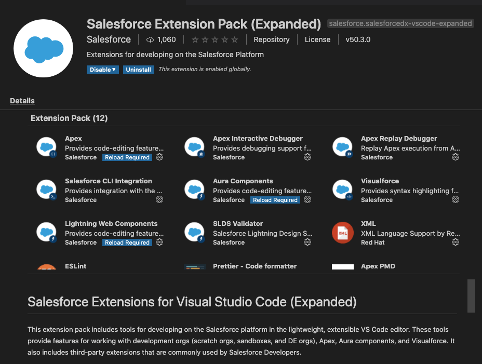
Task: Open manage gear for Aura Components
Action: (x=307, y=200)
